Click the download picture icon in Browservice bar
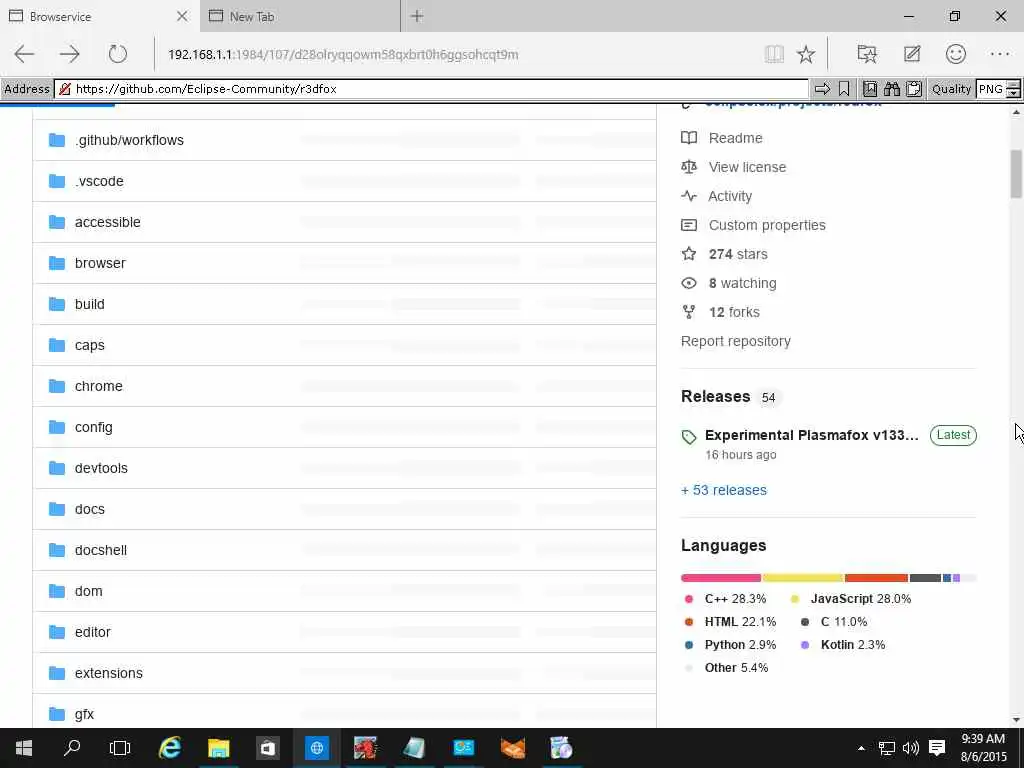Image resolution: width=1024 pixels, height=768 pixels. (x=870, y=89)
